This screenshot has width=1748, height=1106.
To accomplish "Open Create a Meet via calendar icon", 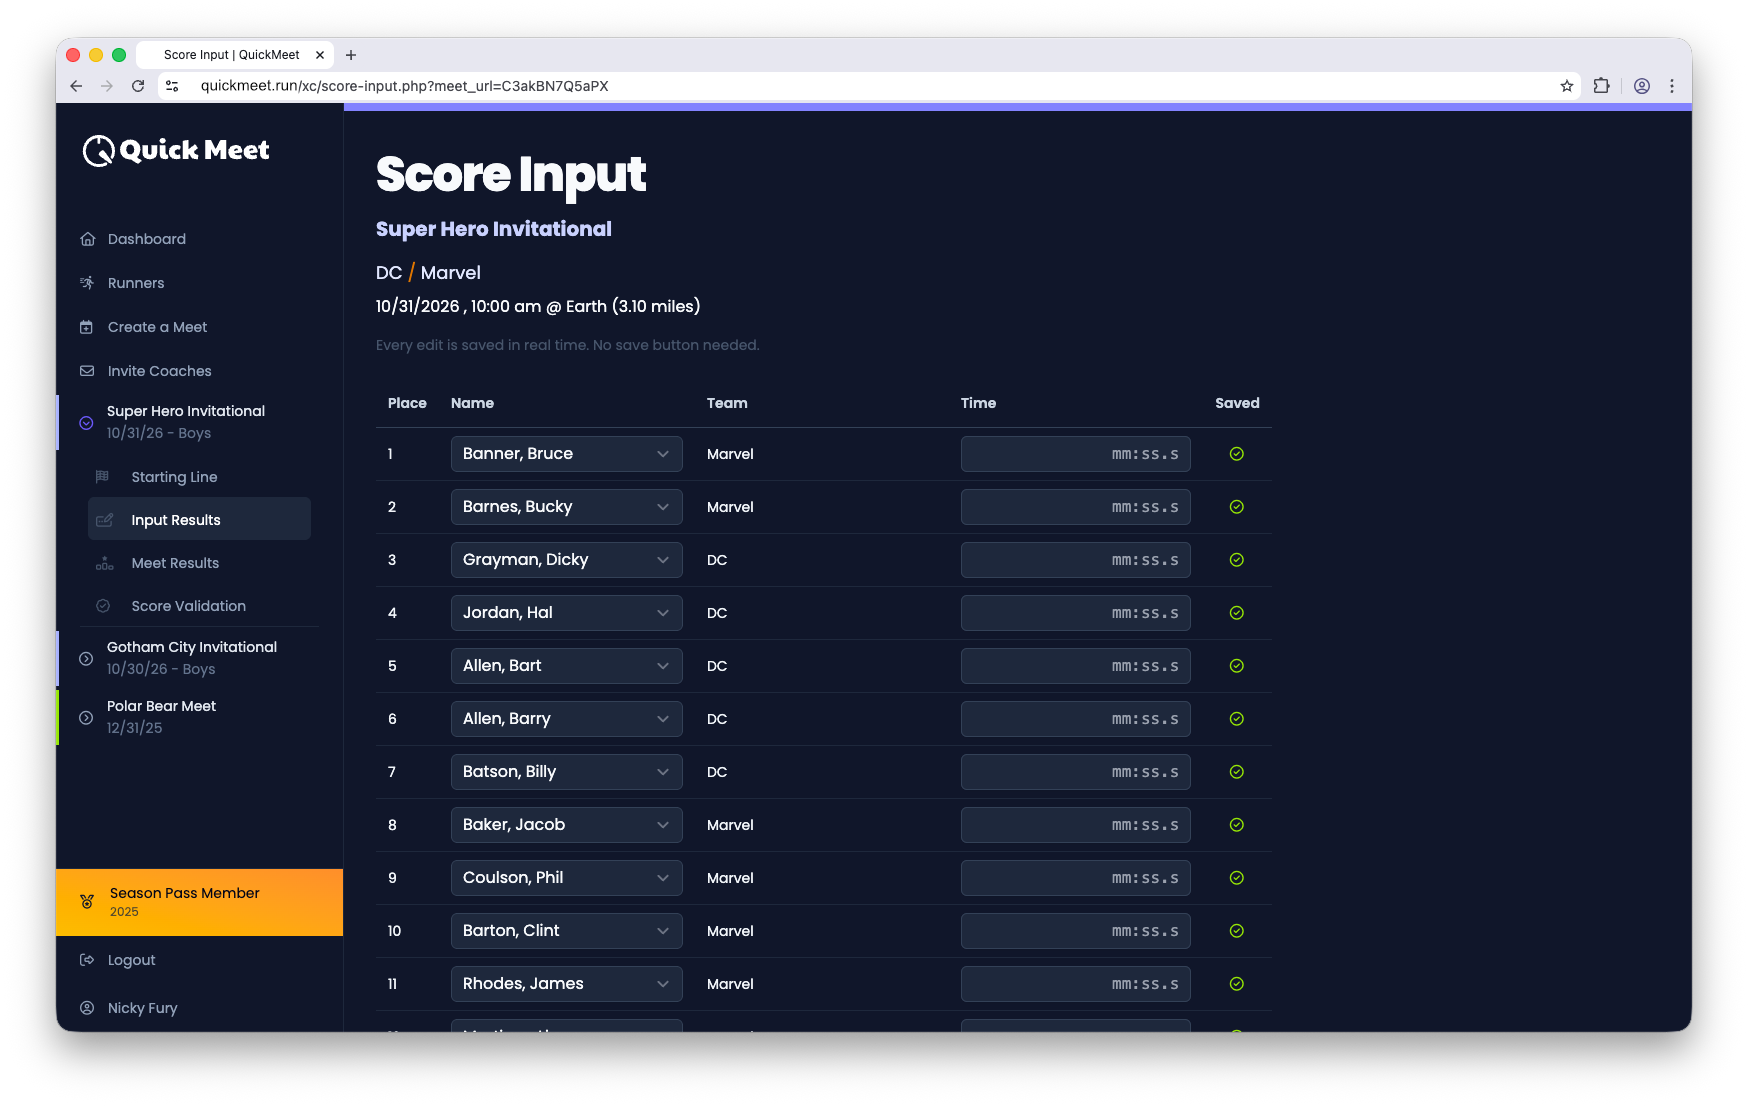I will tap(88, 327).
